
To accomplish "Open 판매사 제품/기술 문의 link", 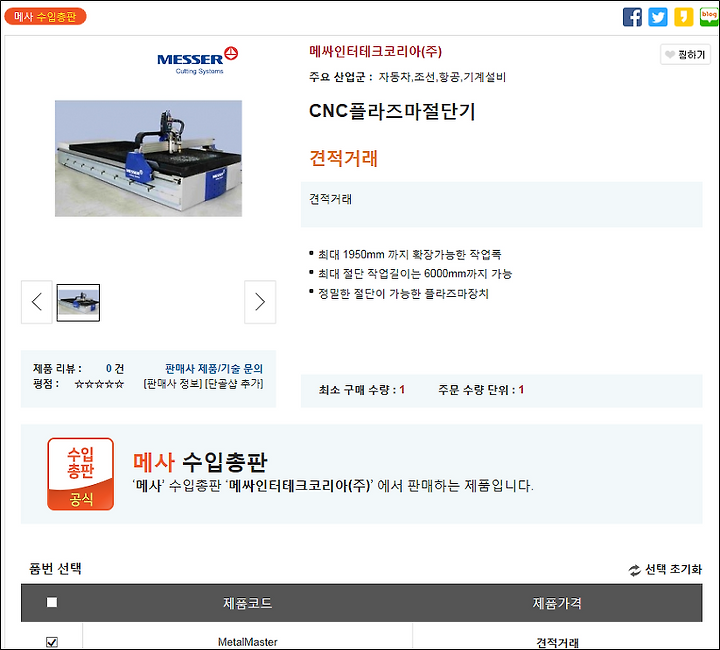I will 214,368.
